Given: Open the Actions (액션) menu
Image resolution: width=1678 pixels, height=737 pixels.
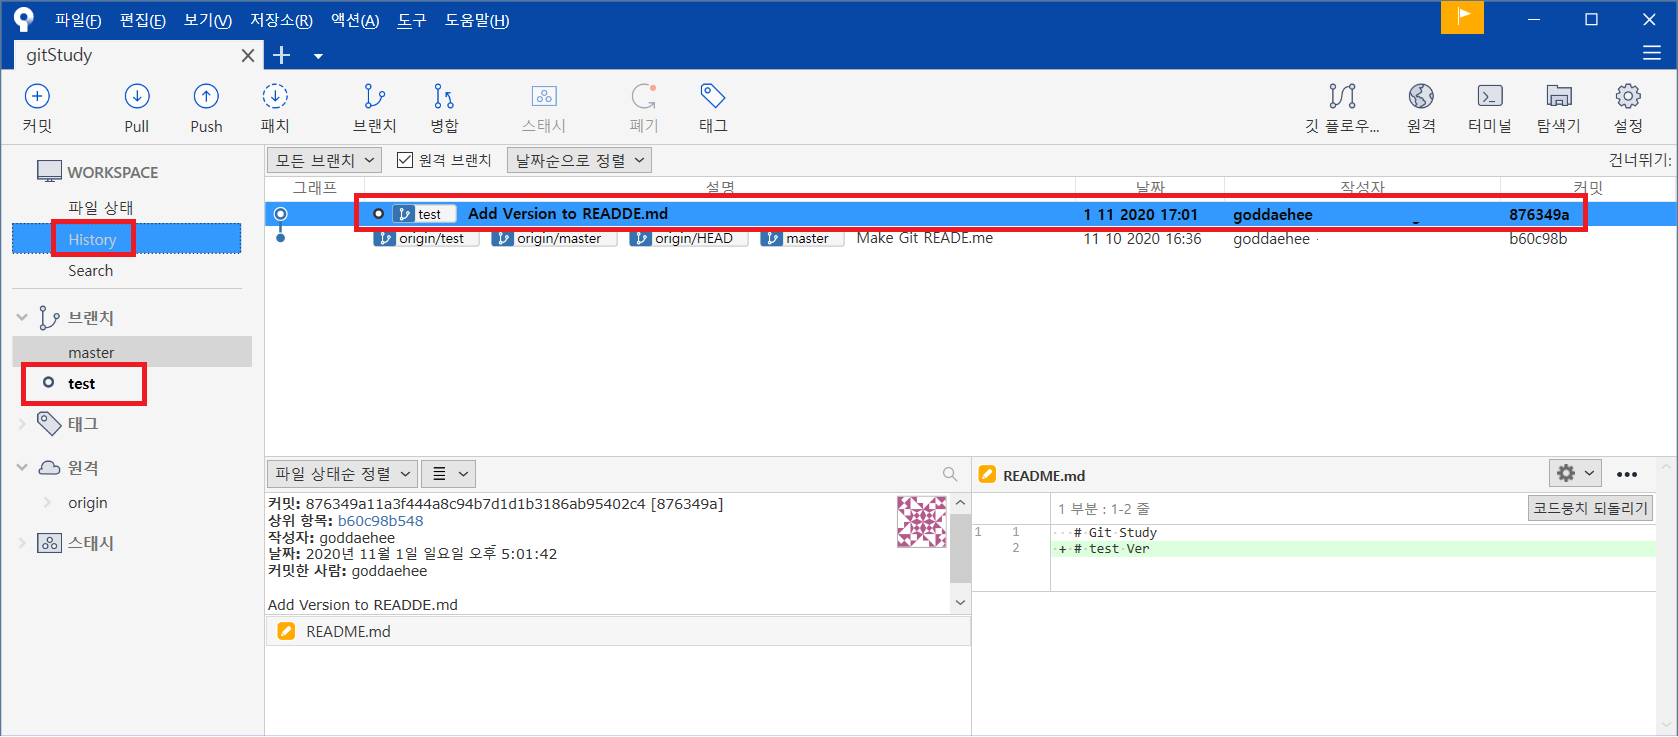Looking at the screenshot, I should [x=355, y=20].
